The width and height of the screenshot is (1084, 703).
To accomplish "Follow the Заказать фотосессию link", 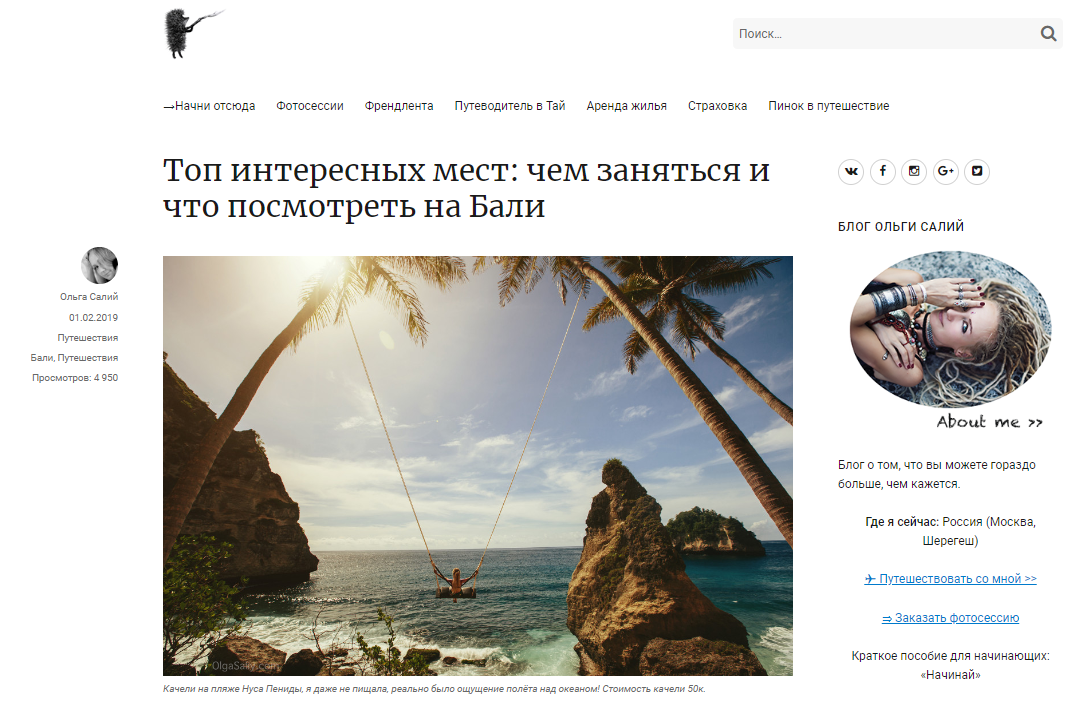I will pos(950,617).
